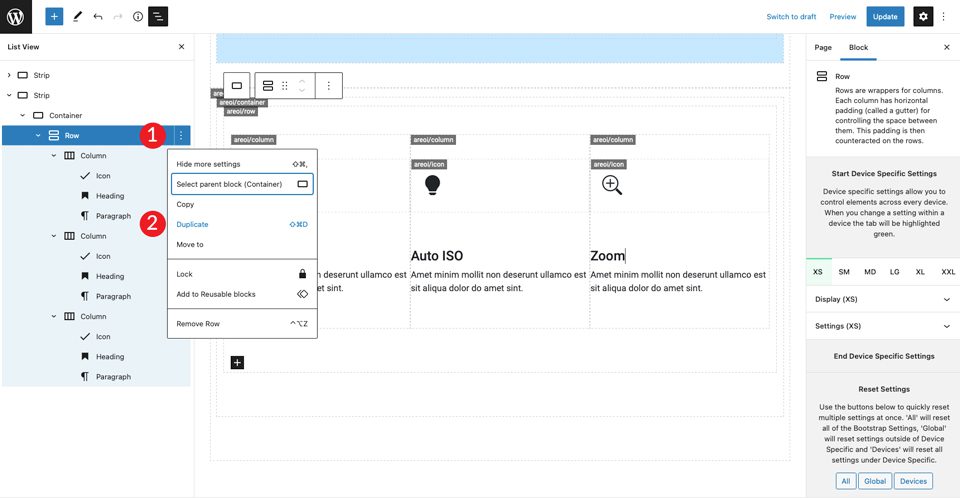This screenshot has width=960, height=498.
Task: Click the Undo arrow icon
Action: [98, 17]
